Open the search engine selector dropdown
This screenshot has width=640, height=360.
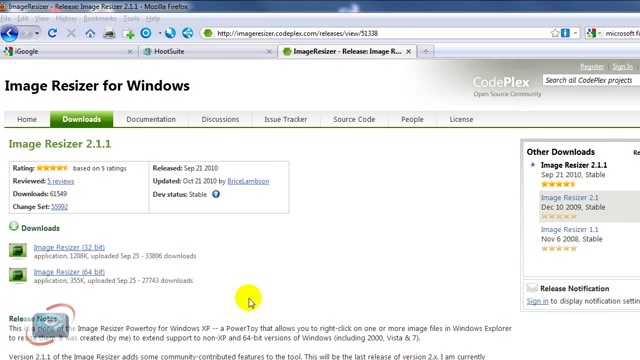[594, 33]
